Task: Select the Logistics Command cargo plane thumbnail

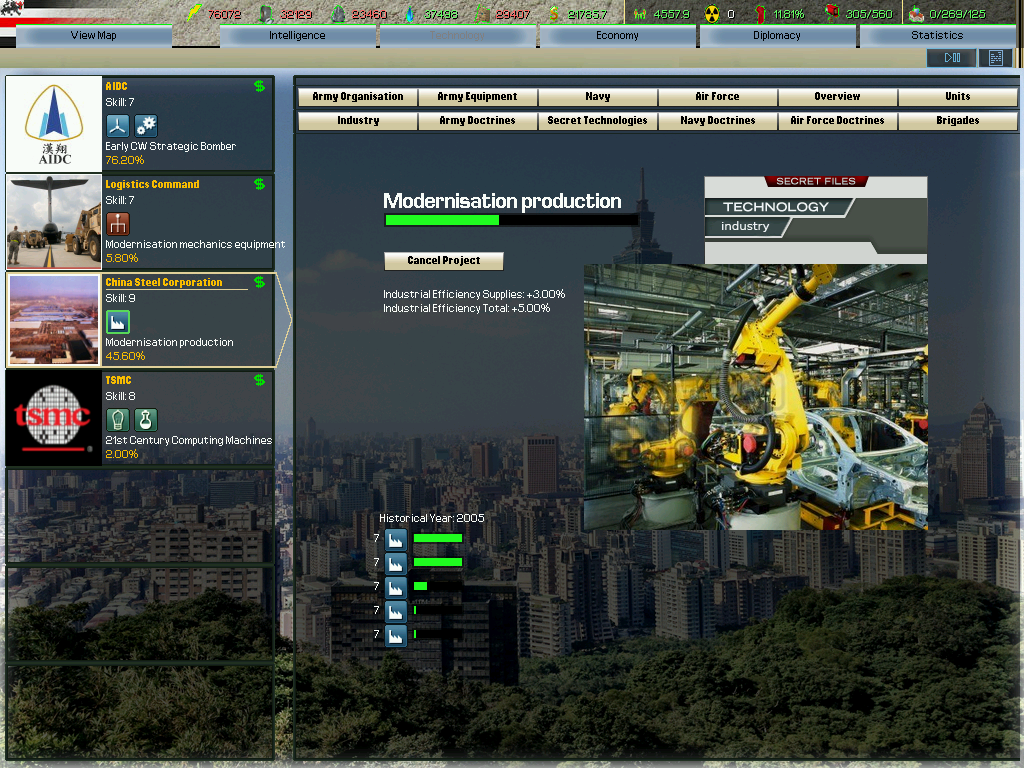Action: [x=54, y=222]
